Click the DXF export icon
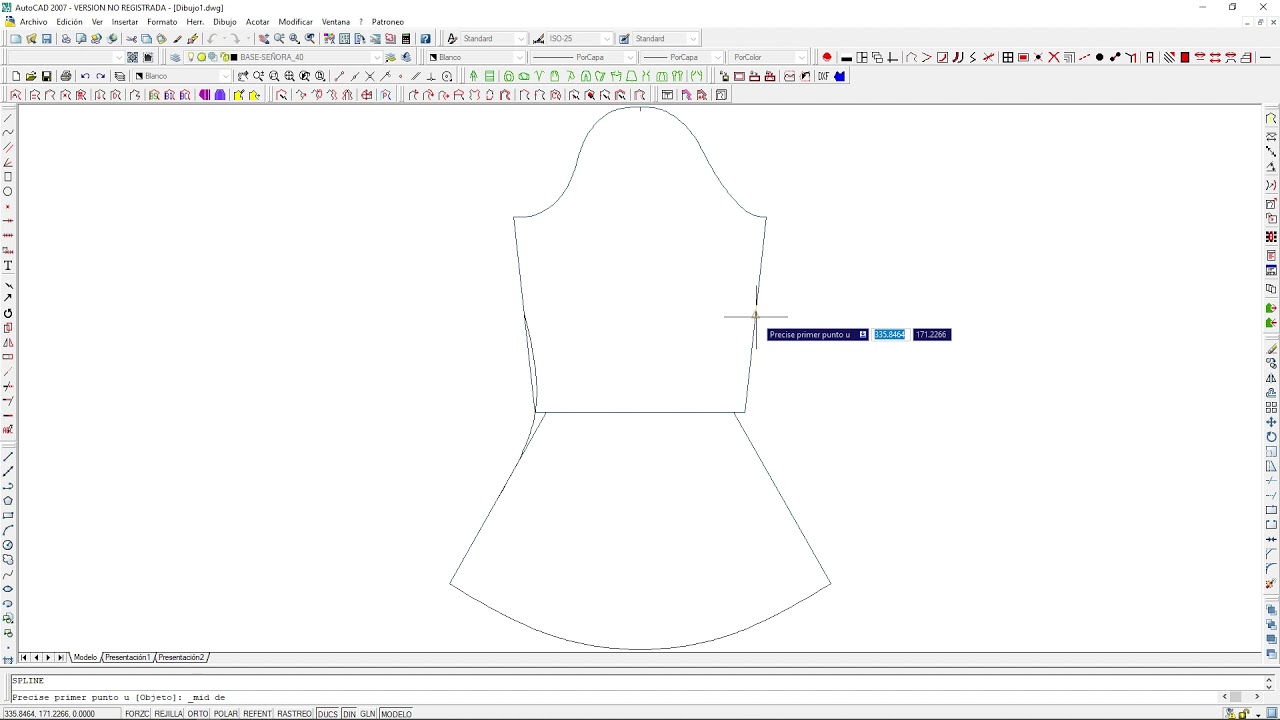The height and width of the screenshot is (720, 1280). click(824, 76)
